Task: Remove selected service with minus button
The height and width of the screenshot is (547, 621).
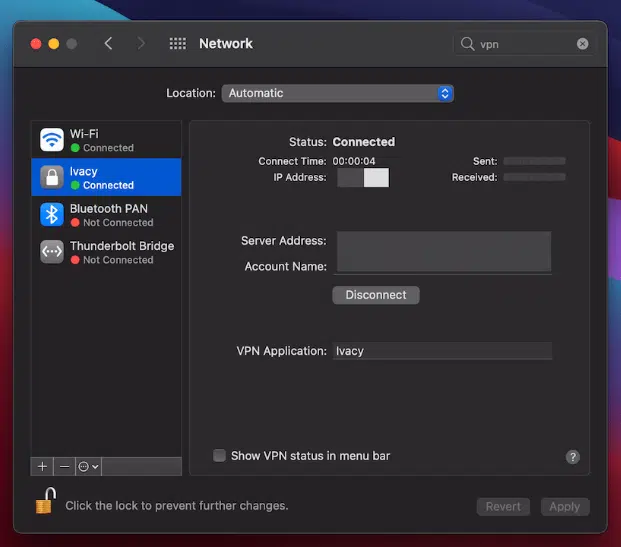Action: coord(64,467)
